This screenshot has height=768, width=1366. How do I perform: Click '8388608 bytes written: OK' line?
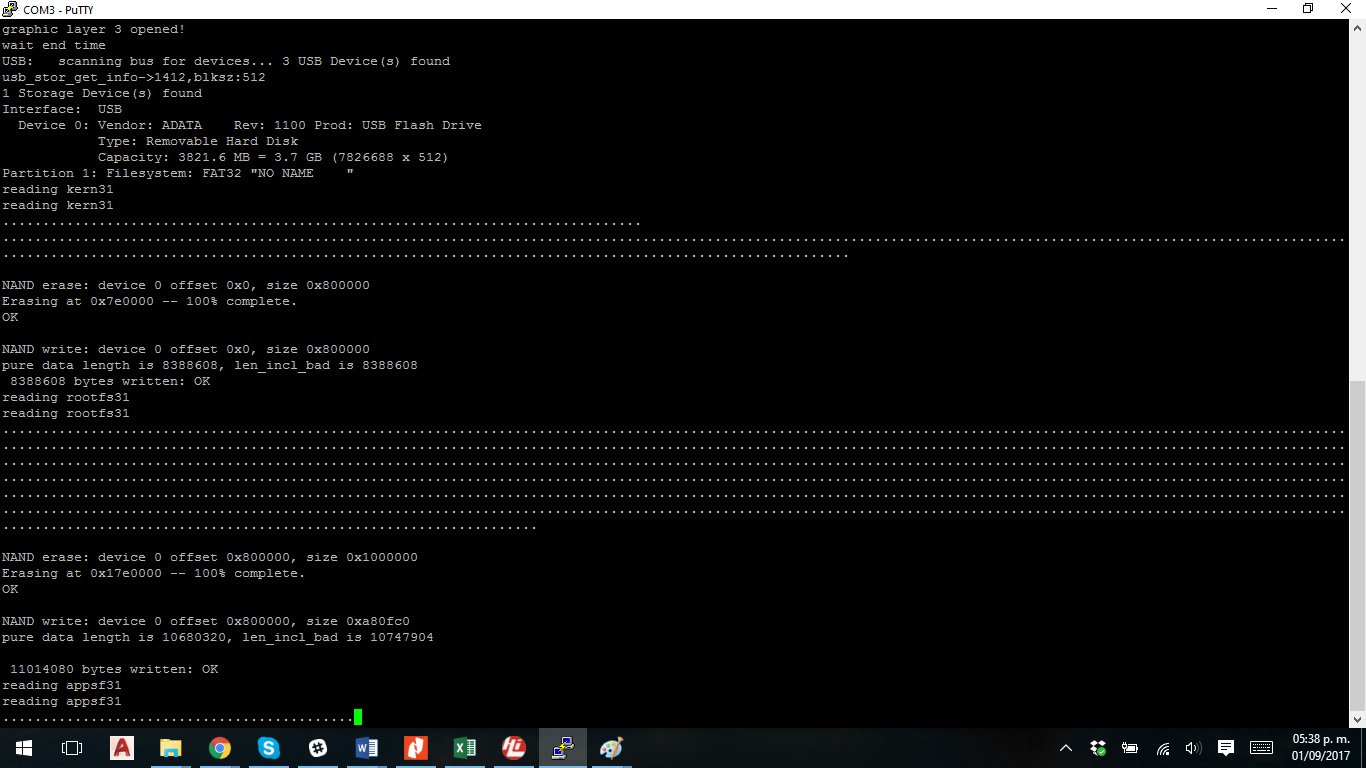[x=110, y=381]
